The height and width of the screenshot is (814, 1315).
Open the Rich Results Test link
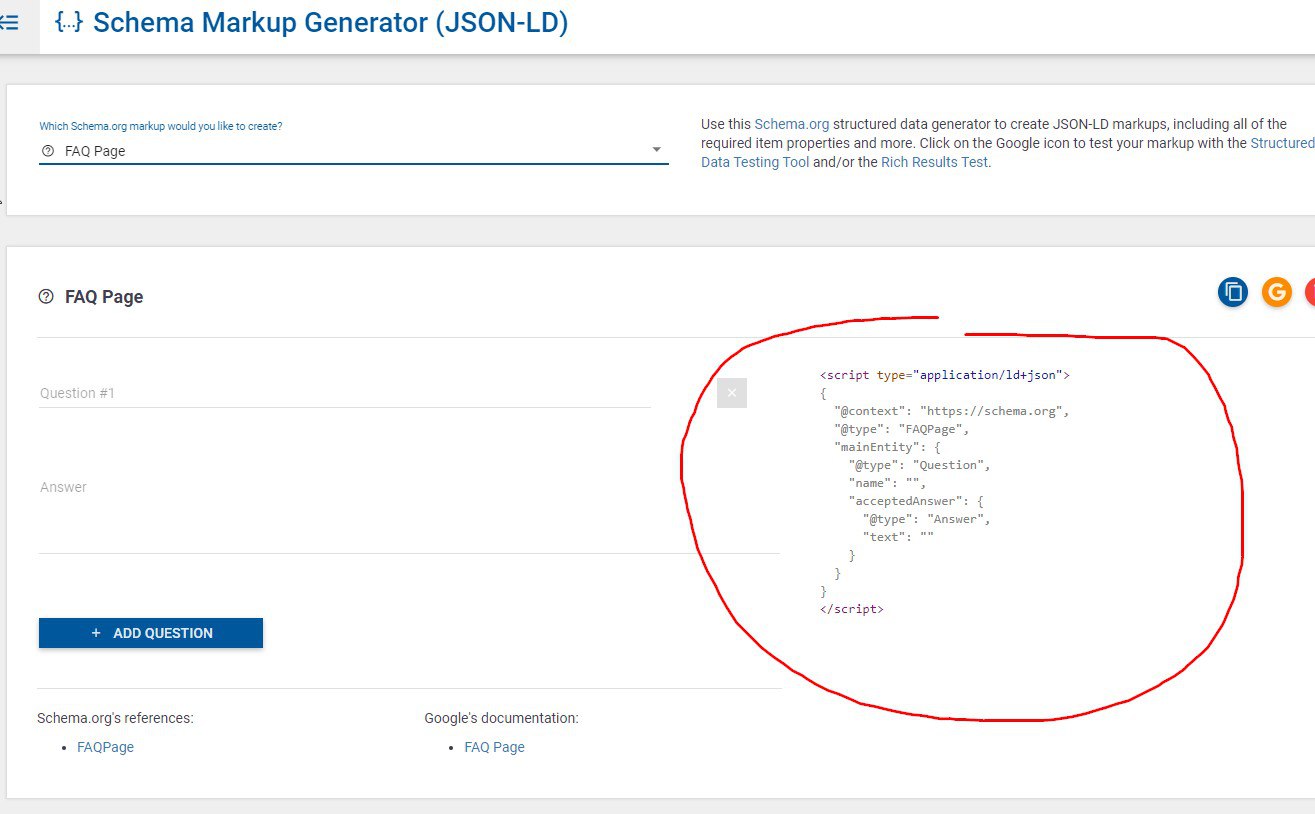point(934,162)
